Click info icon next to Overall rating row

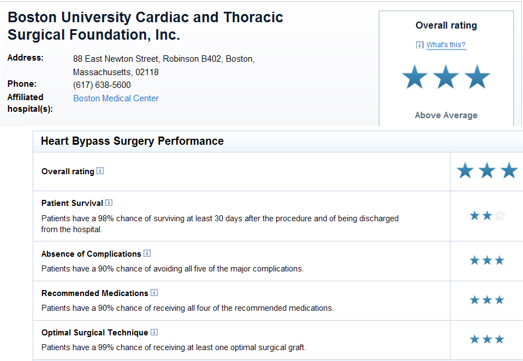(100, 171)
